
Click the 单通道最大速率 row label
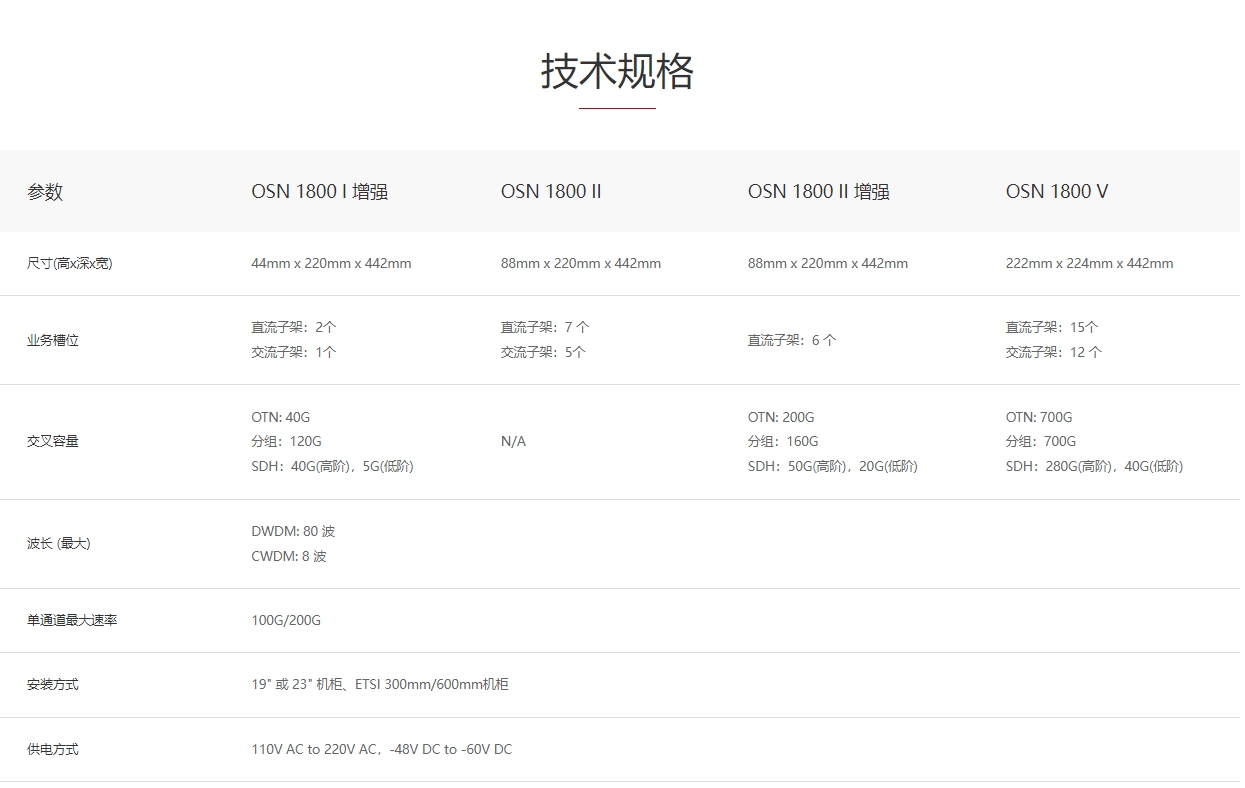pyautogui.click(x=72, y=620)
